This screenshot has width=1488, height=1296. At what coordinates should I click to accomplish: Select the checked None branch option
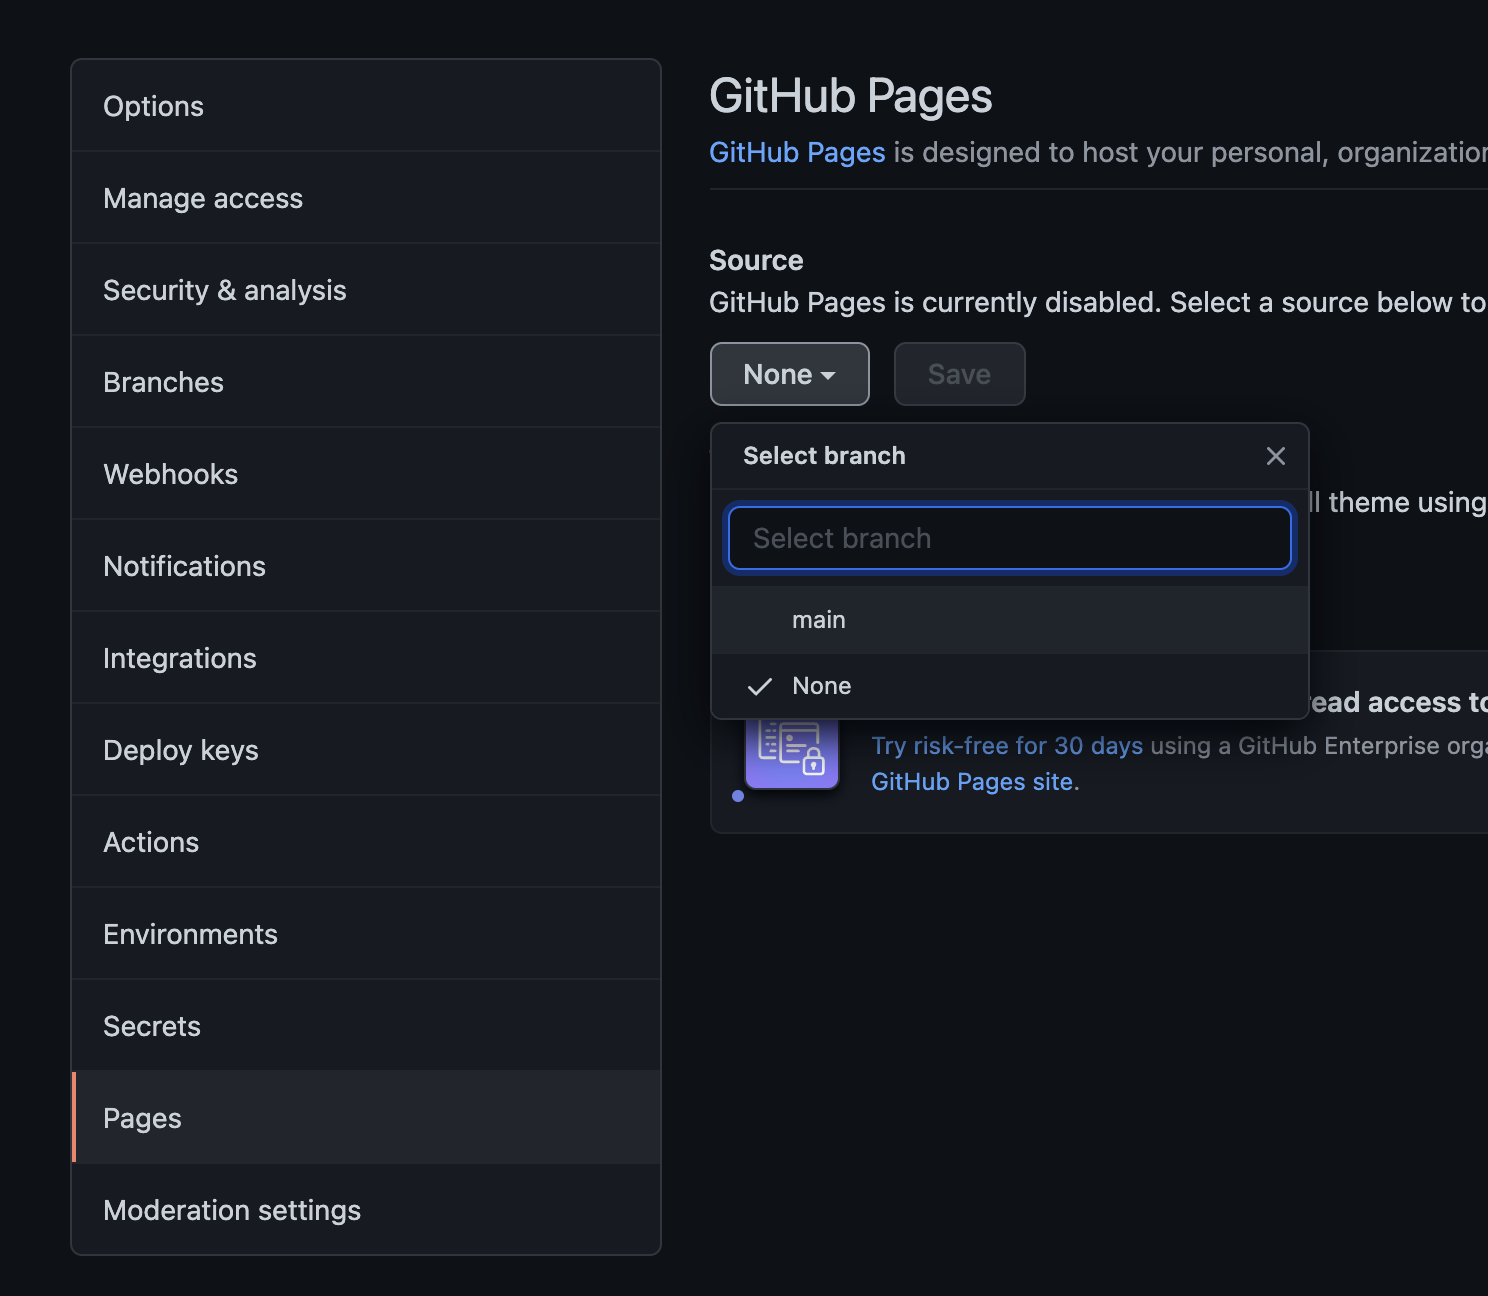(821, 686)
